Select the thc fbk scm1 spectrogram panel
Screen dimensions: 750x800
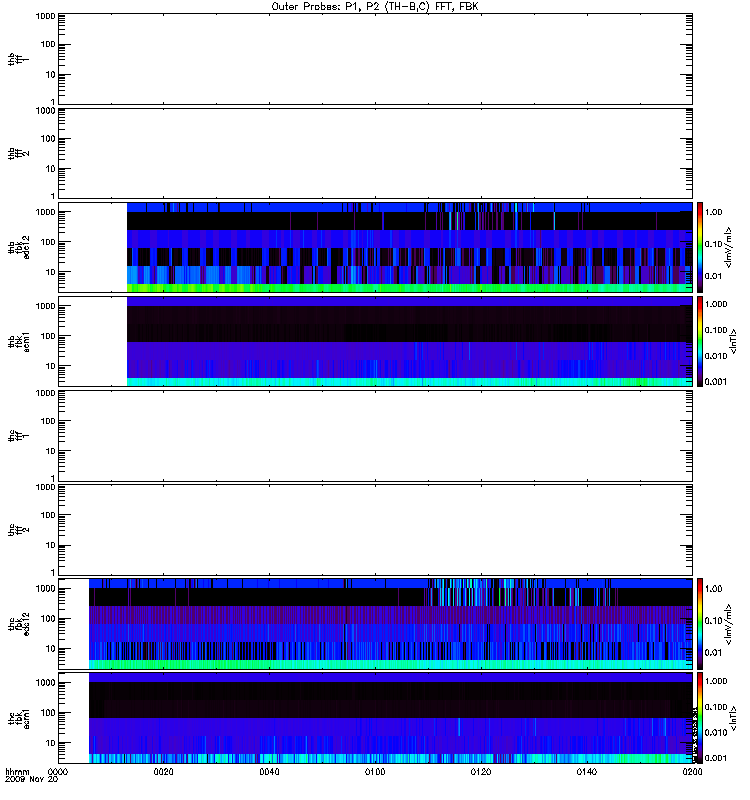pyautogui.click(x=376, y=718)
